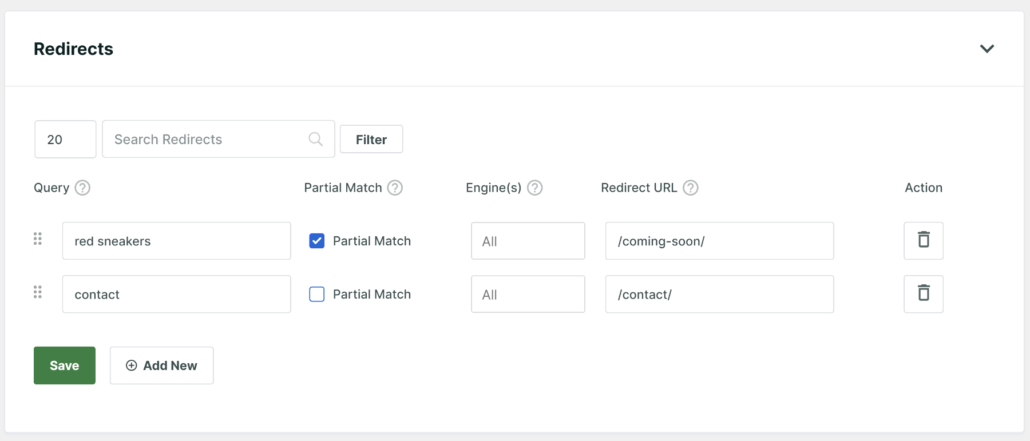Click the Partial Match column header text
The height and width of the screenshot is (441, 1030).
click(x=343, y=188)
